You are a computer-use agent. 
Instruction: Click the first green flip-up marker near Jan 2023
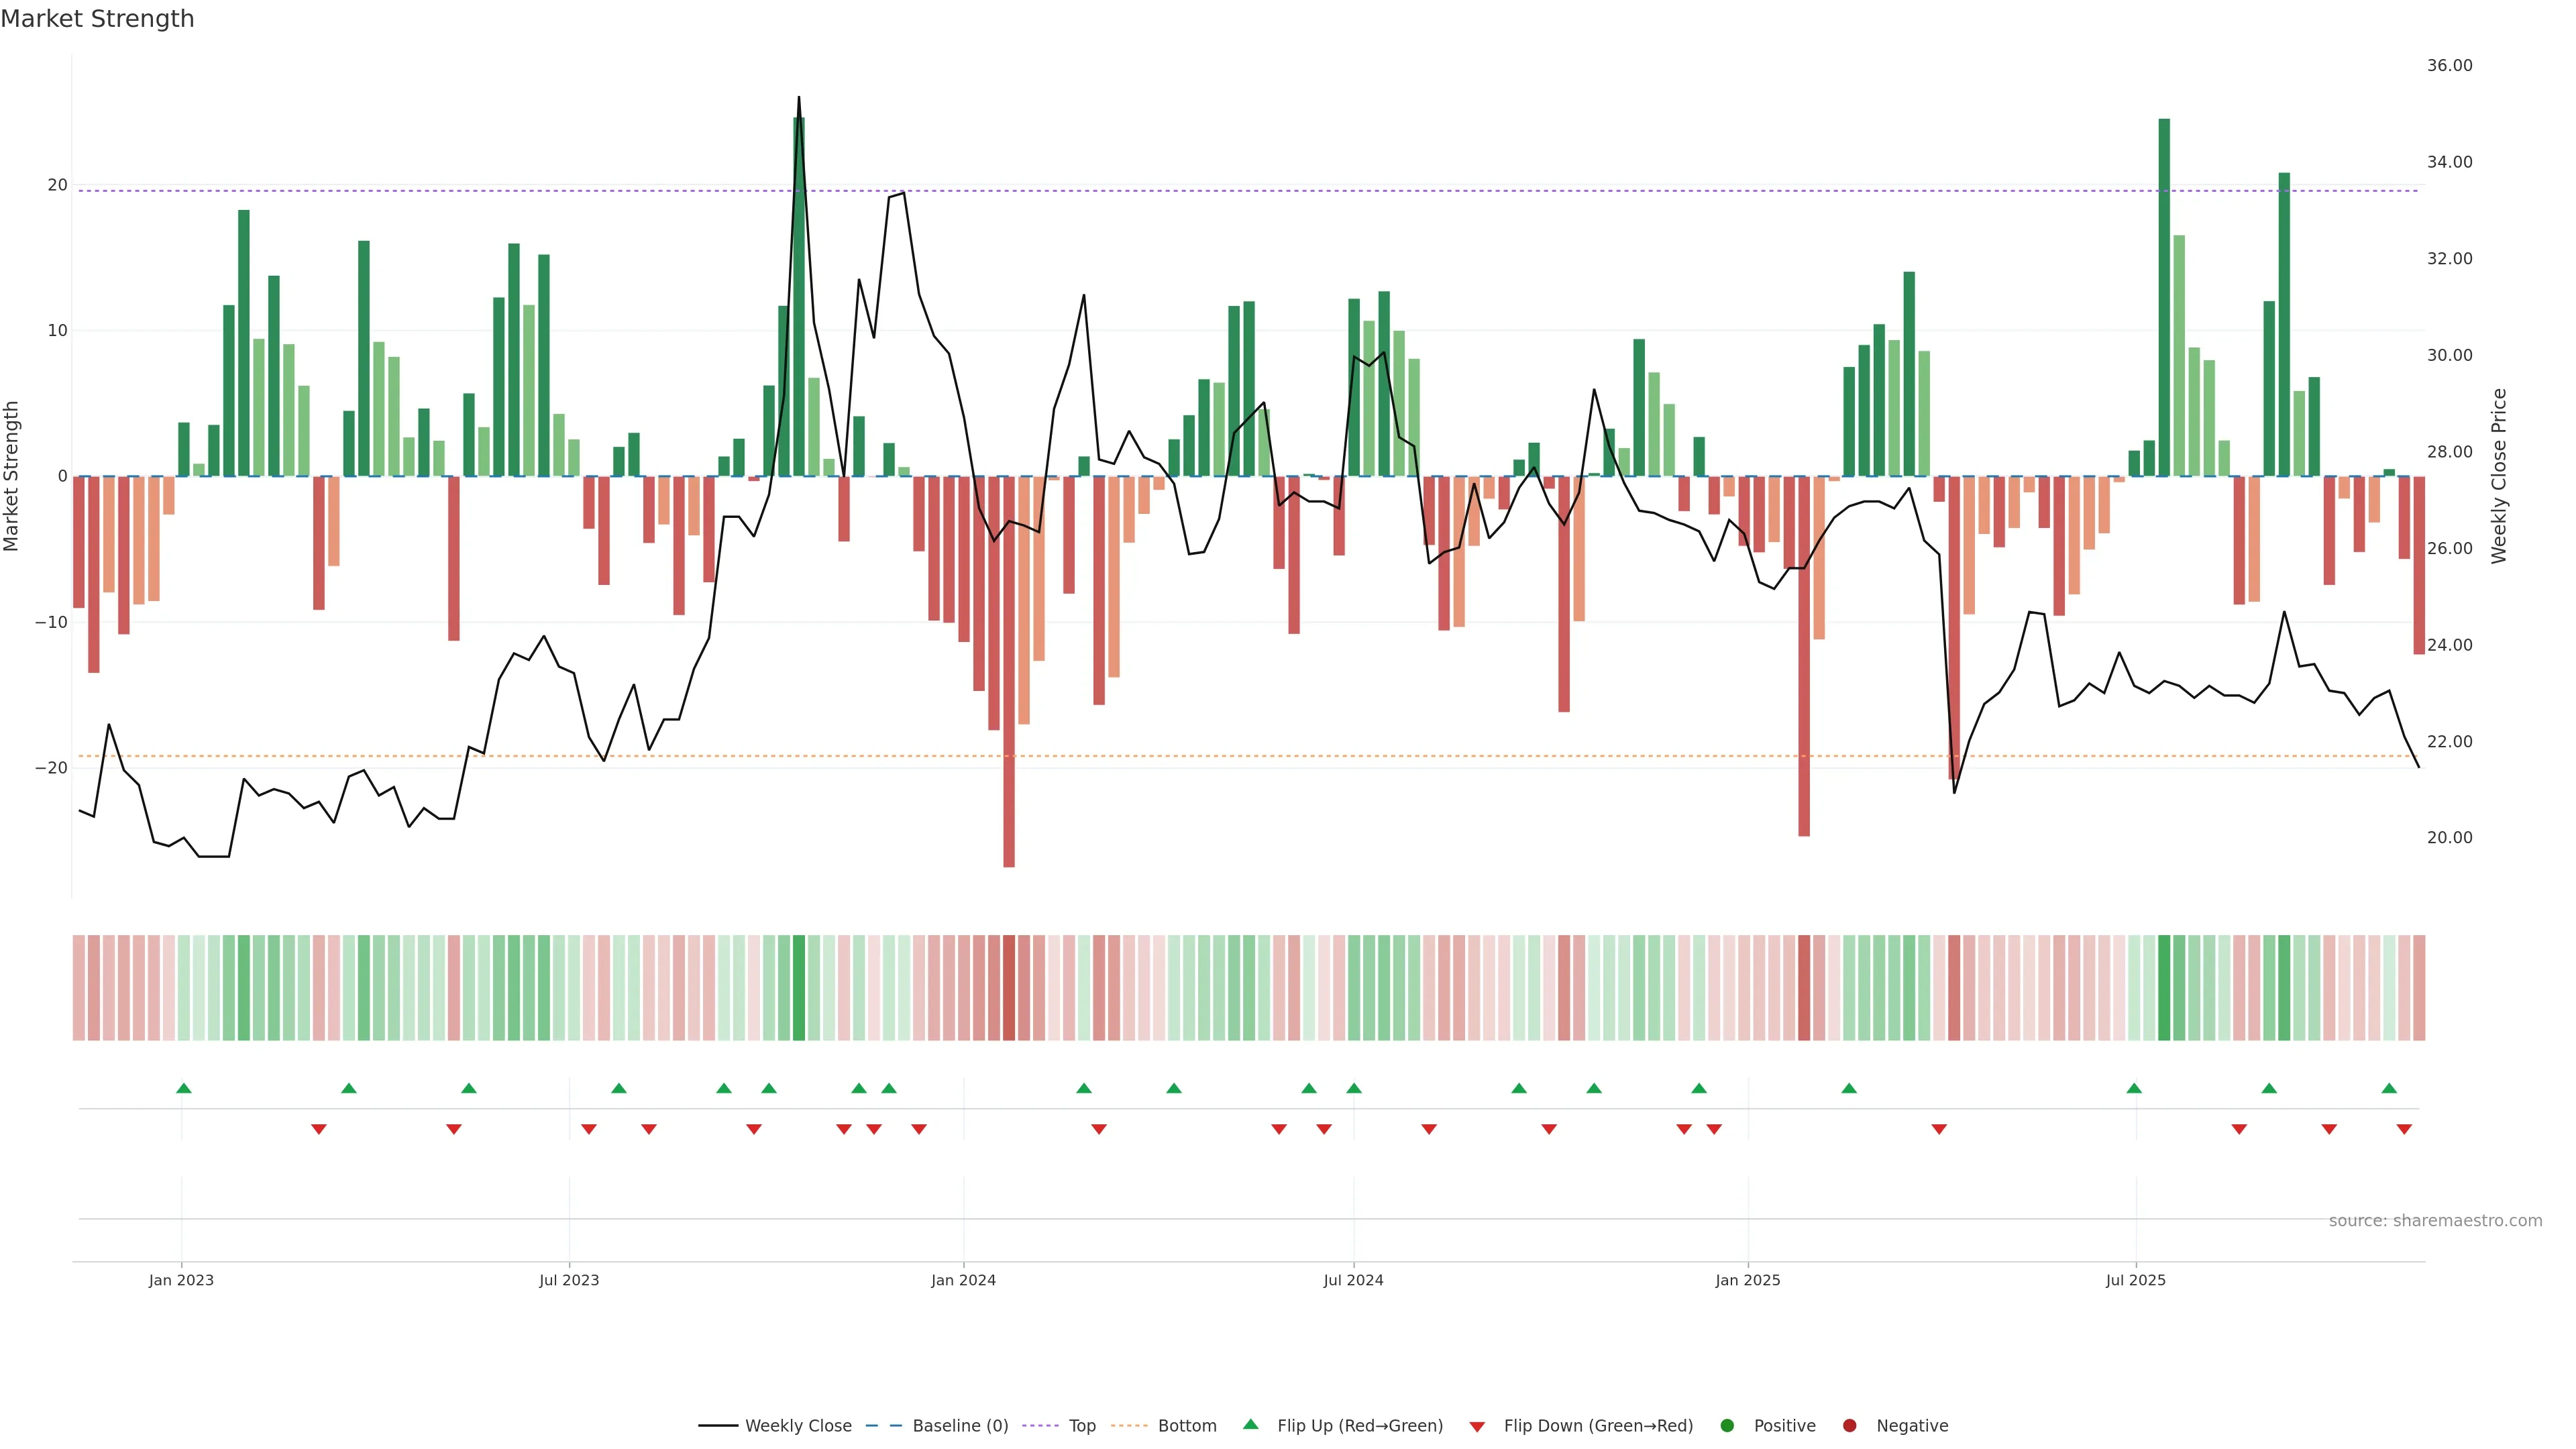(184, 1088)
